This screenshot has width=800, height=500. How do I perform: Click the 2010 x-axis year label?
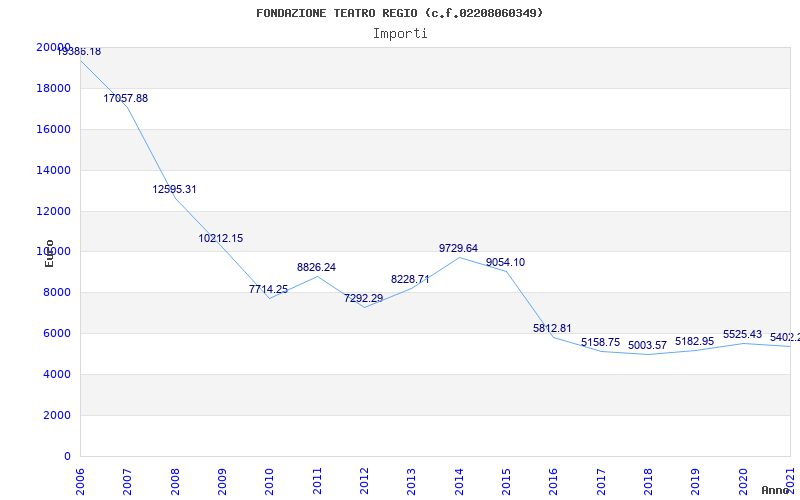(x=269, y=482)
